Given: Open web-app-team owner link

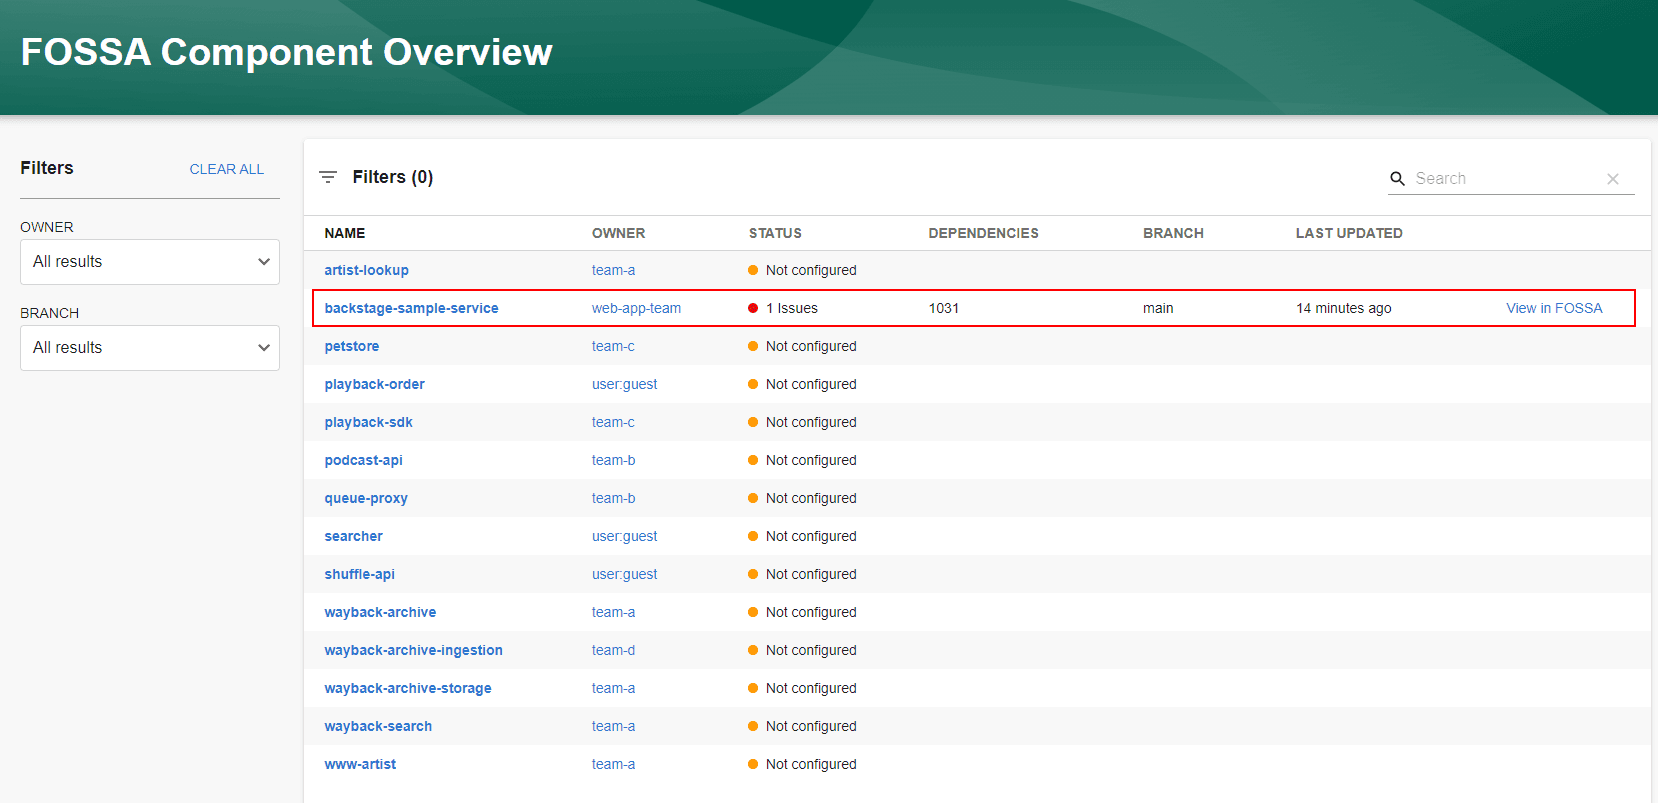Looking at the screenshot, I should [x=636, y=308].
